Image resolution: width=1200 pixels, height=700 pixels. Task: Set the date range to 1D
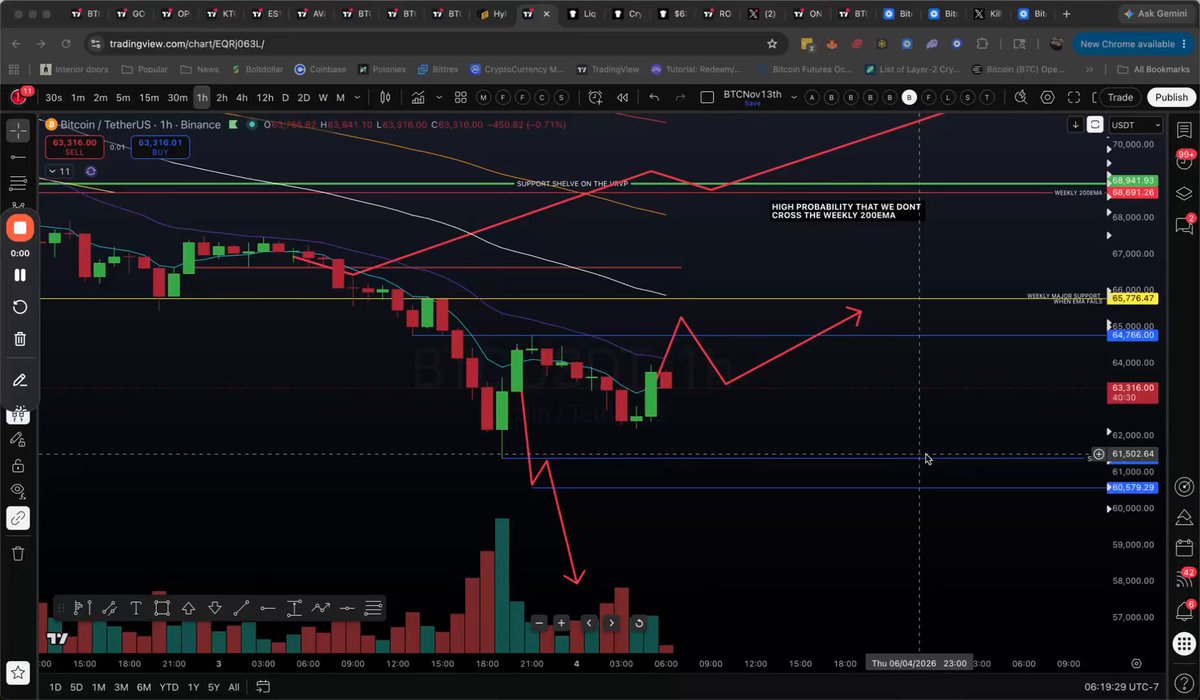56,687
